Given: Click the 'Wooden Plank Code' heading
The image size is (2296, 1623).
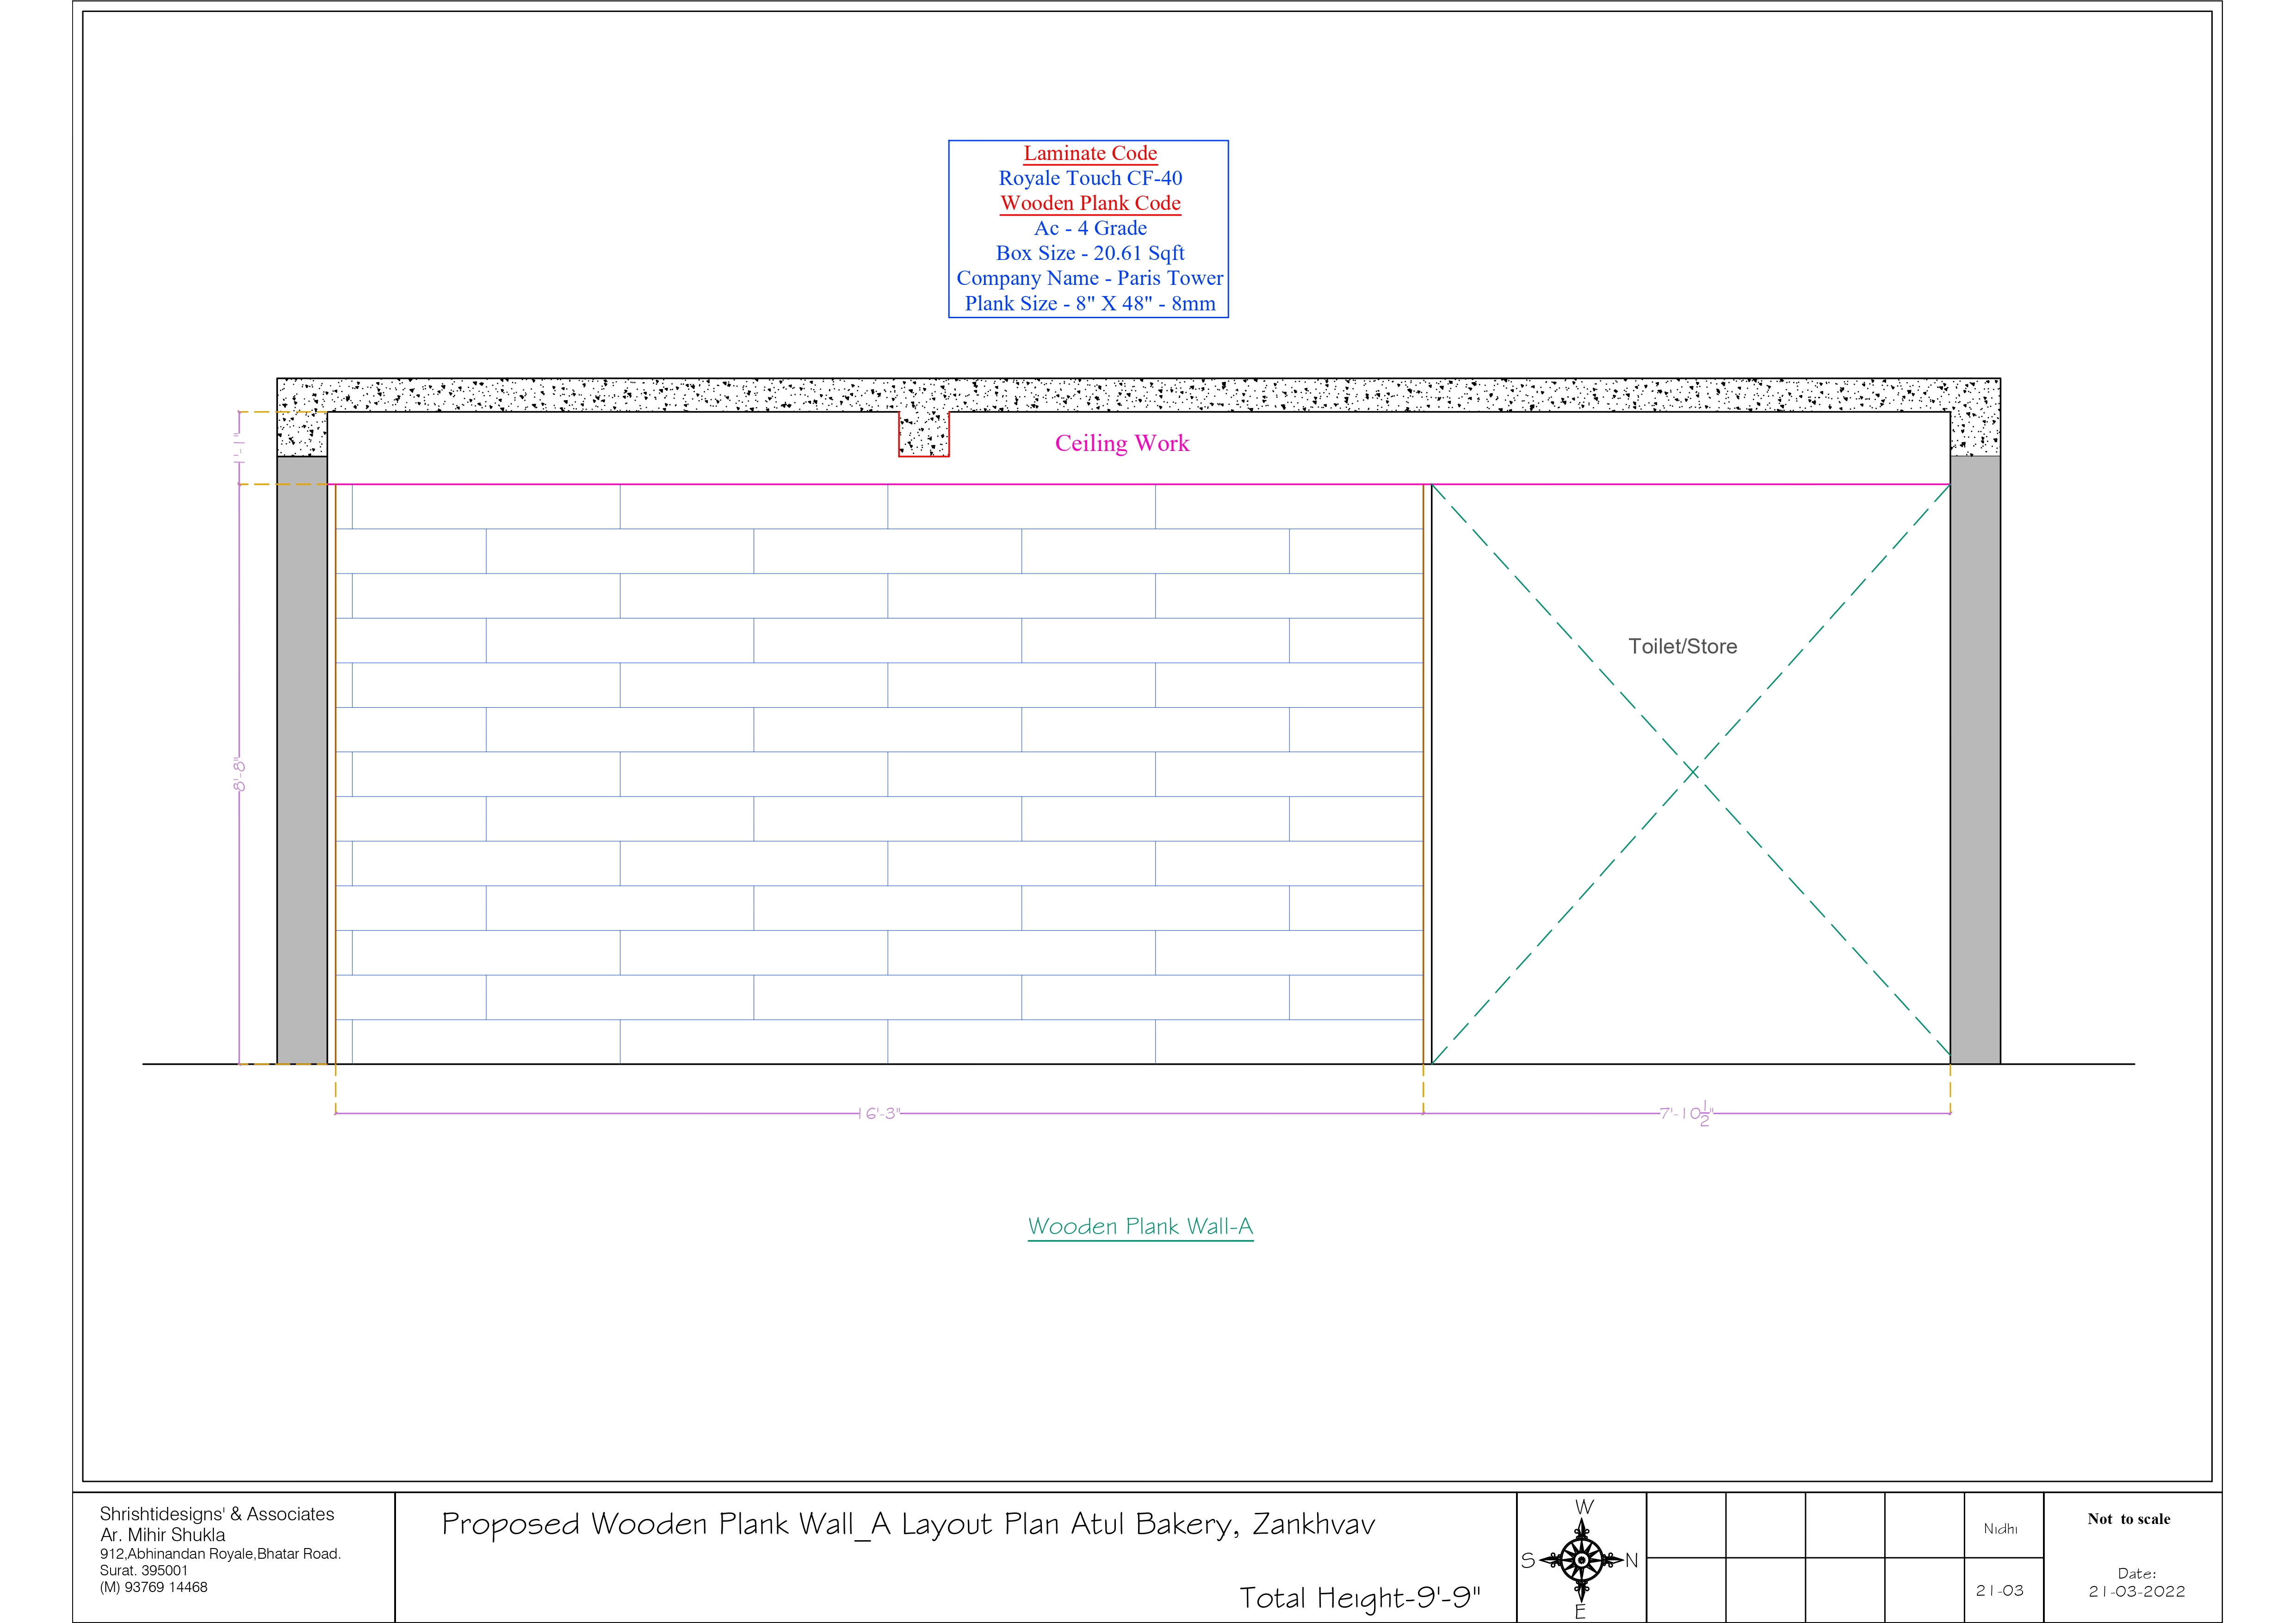Looking at the screenshot, I should click(x=1090, y=203).
